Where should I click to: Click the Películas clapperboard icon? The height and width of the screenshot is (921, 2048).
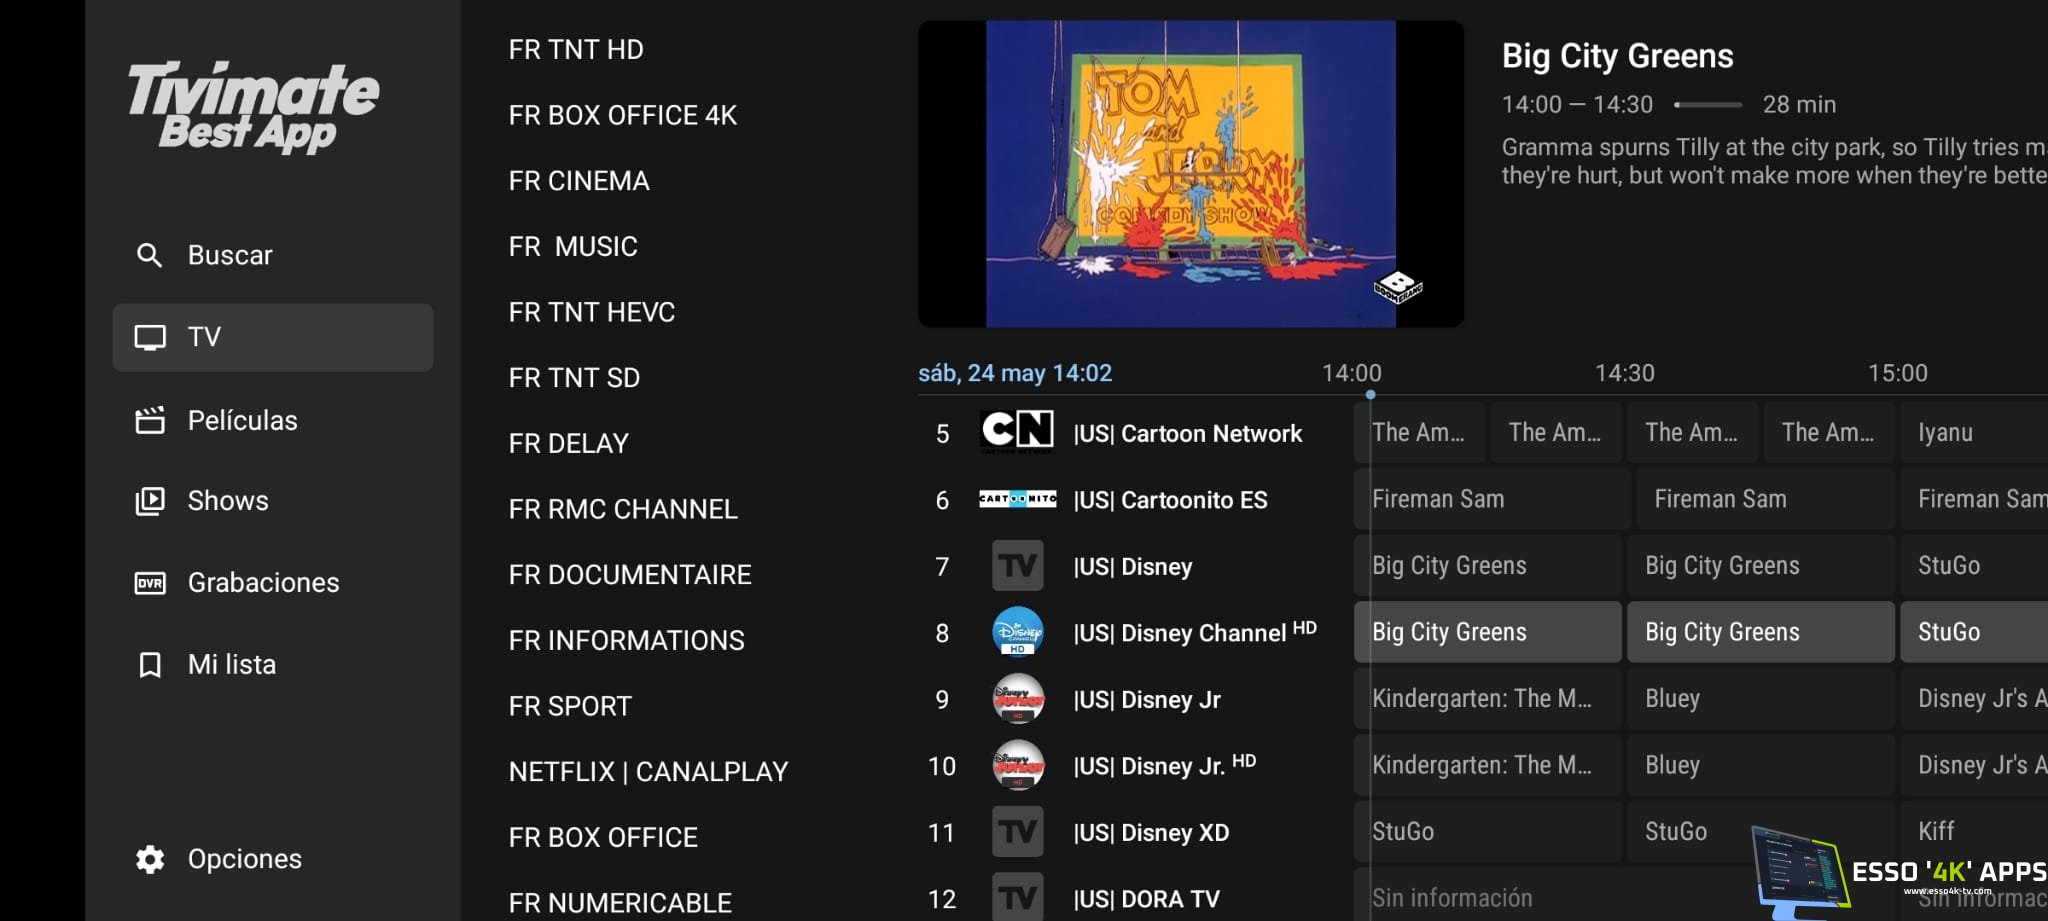click(150, 420)
